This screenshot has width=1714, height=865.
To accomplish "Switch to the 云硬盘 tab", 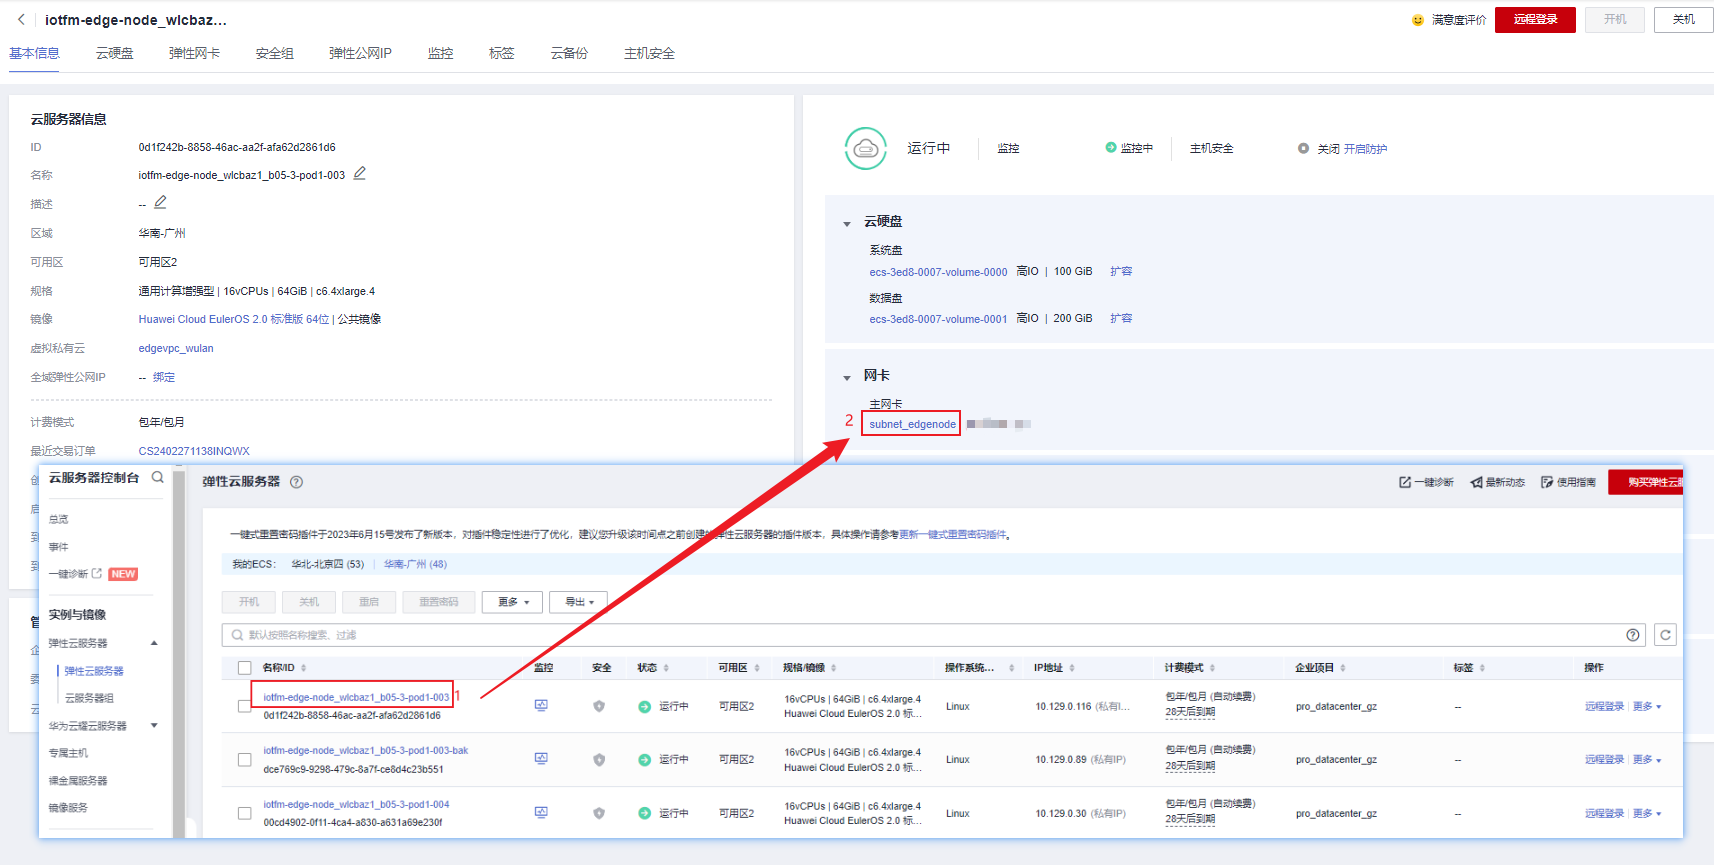I will tap(115, 53).
